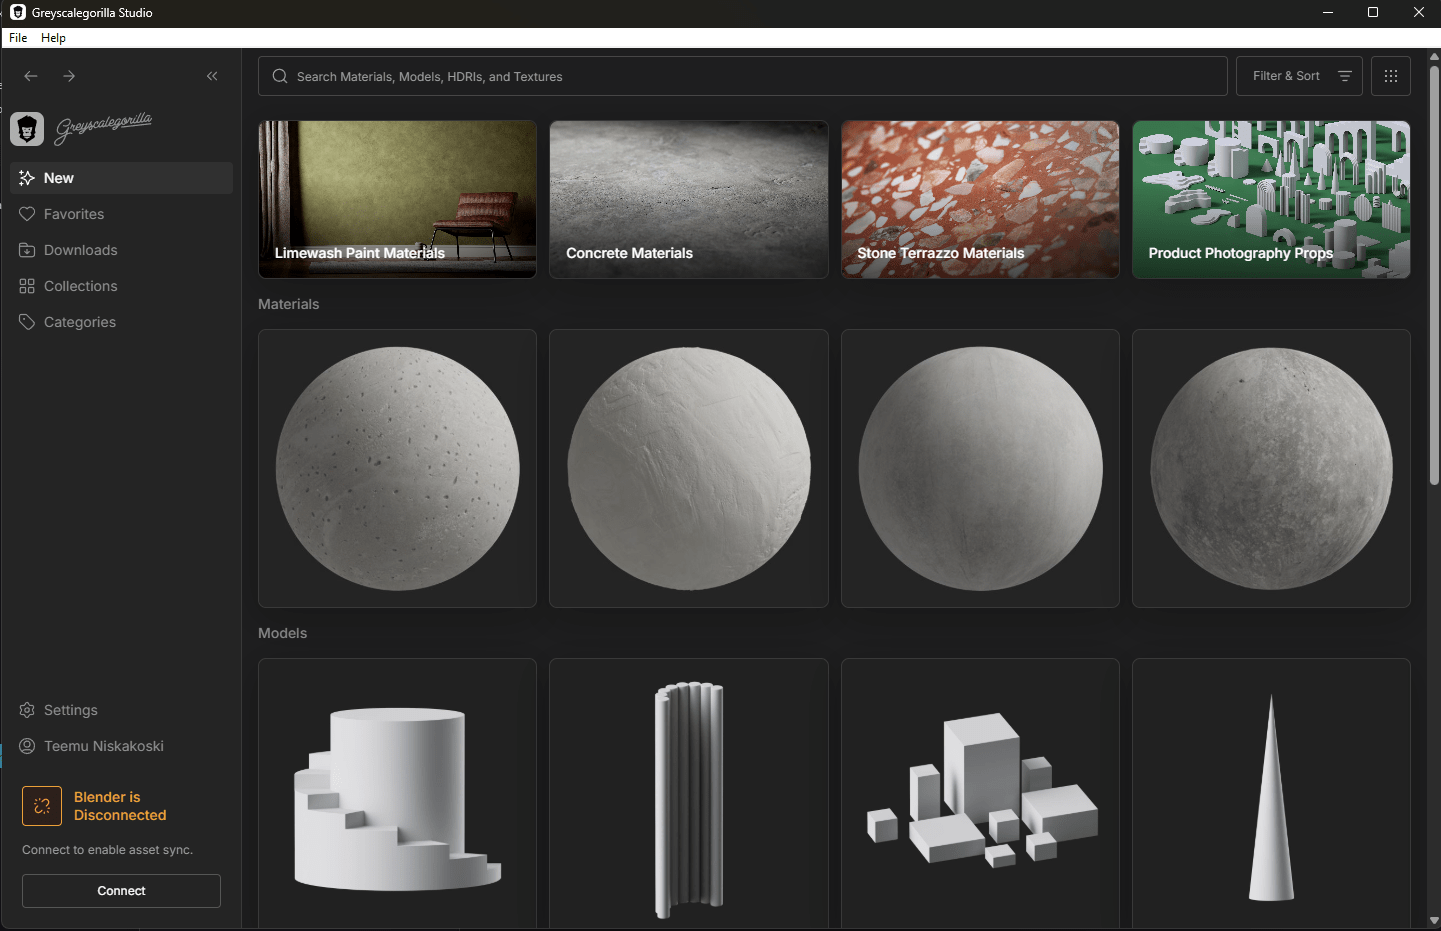Click the Collections grid icon
The height and width of the screenshot is (931, 1441).
pyautogui.click(x=27, y=286)
